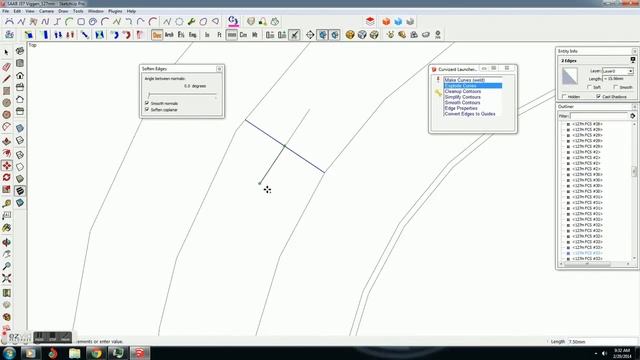Select the Push/Pull tool
This screenshot has width=640, height=360.
click(6, 141)
